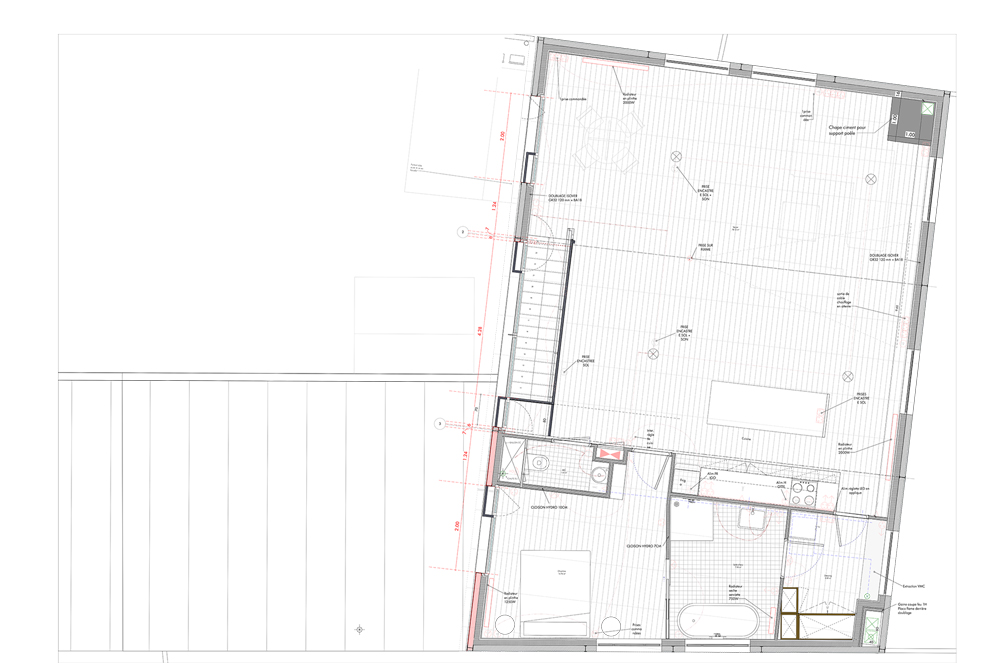
Task: Click the green crossed flue box by the stove pad
Action: (x=927, y=109)
